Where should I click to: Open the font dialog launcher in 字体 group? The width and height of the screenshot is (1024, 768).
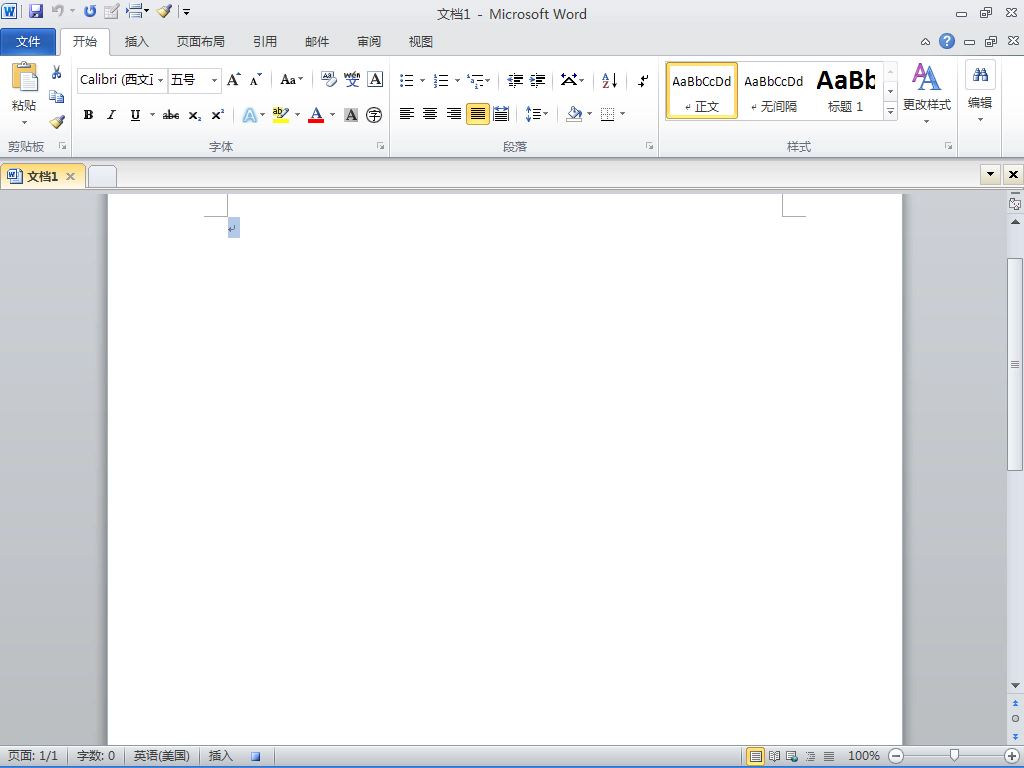coord(380,146)
